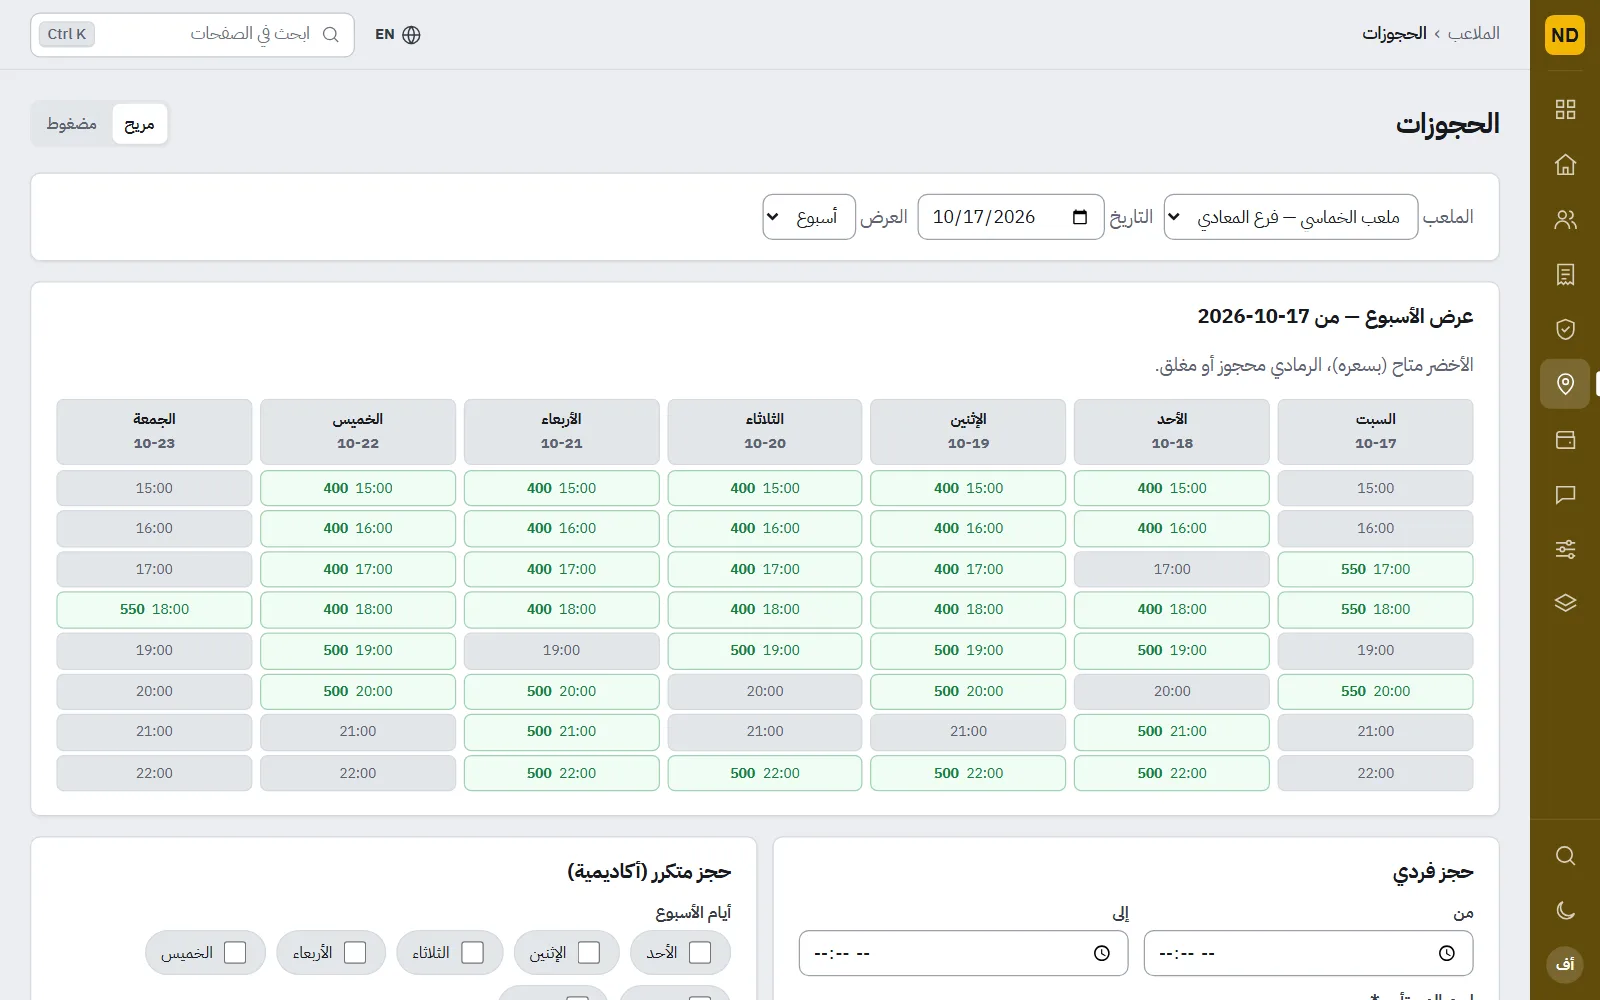Open the users icon in sidebar
This screenshot has height=1000, width=1600.
click(1565, 219)
